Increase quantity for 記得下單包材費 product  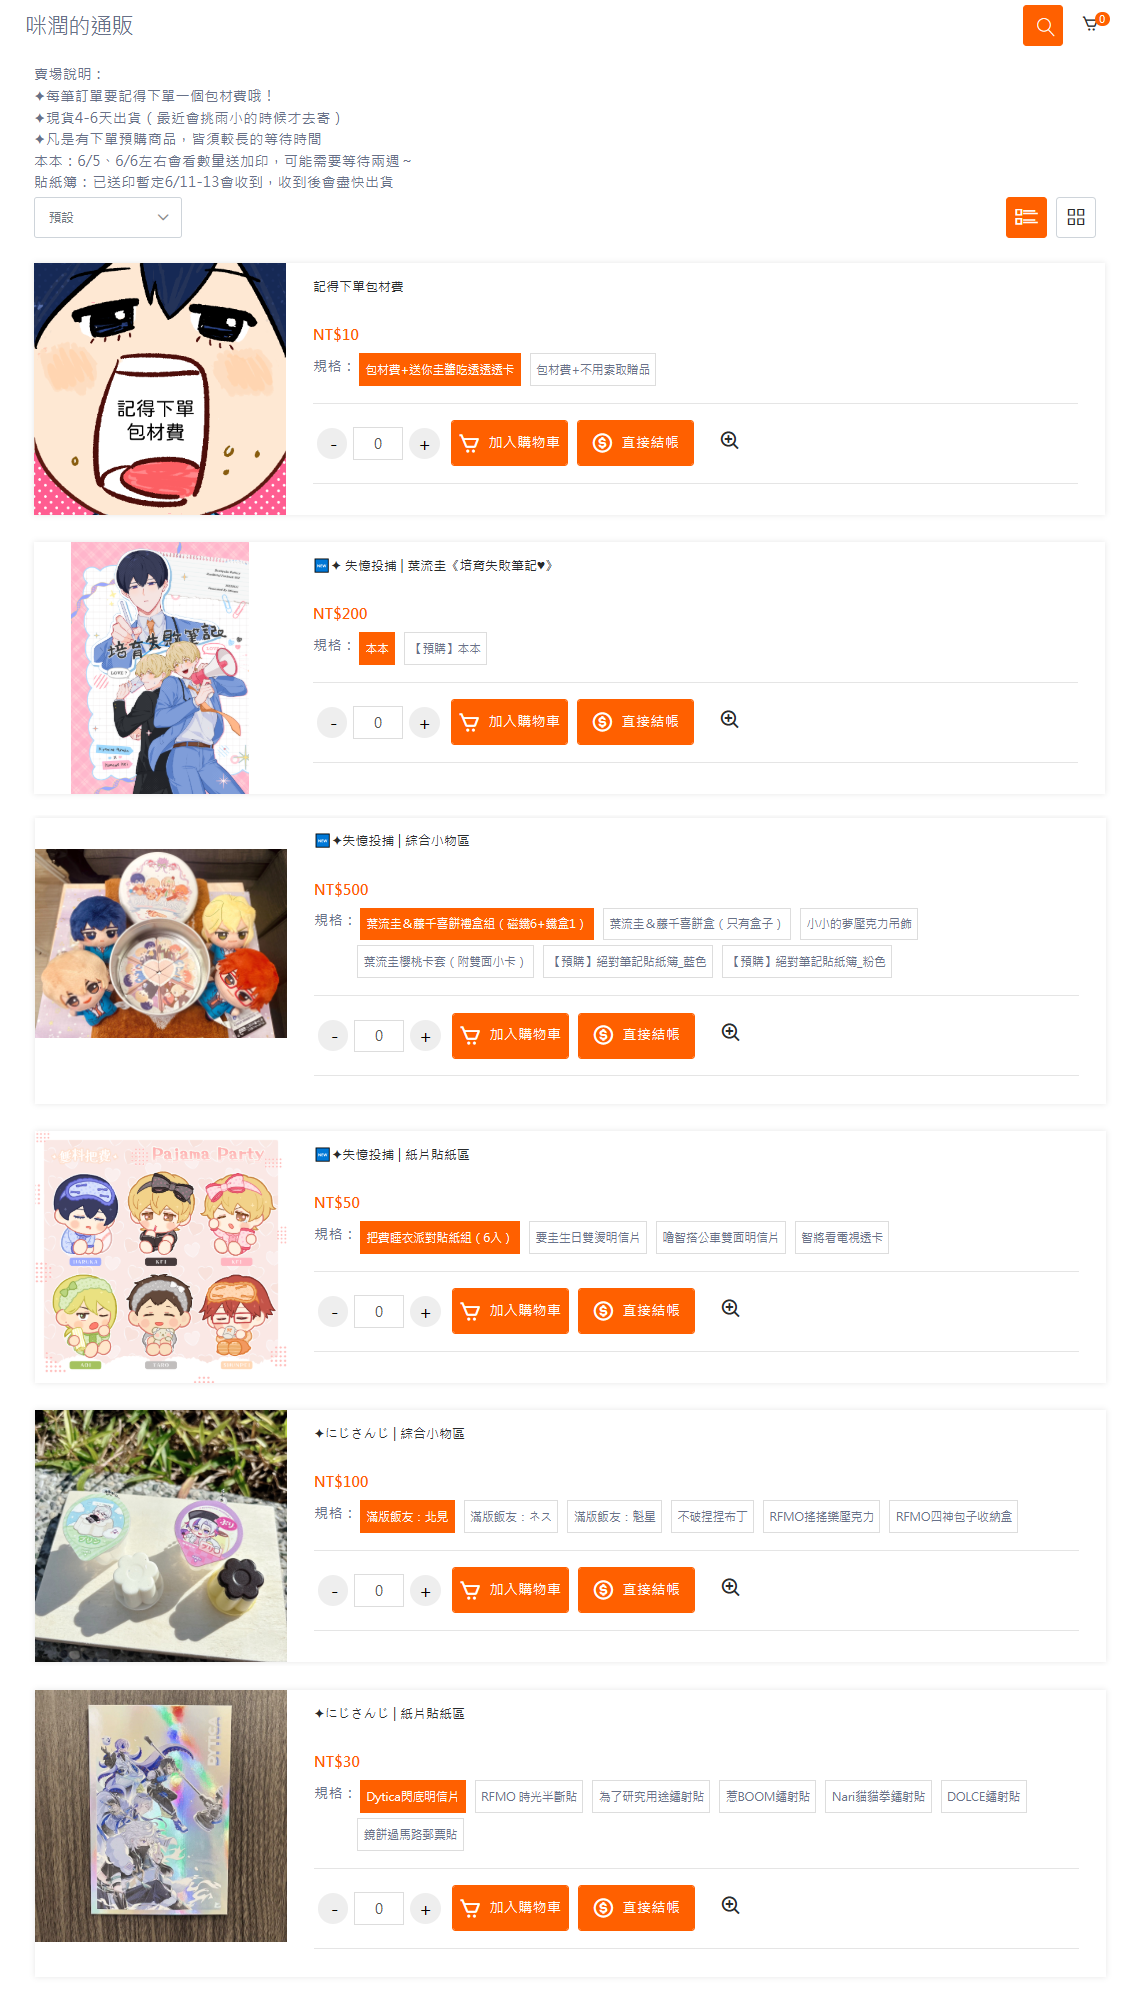tap(425, 444)
